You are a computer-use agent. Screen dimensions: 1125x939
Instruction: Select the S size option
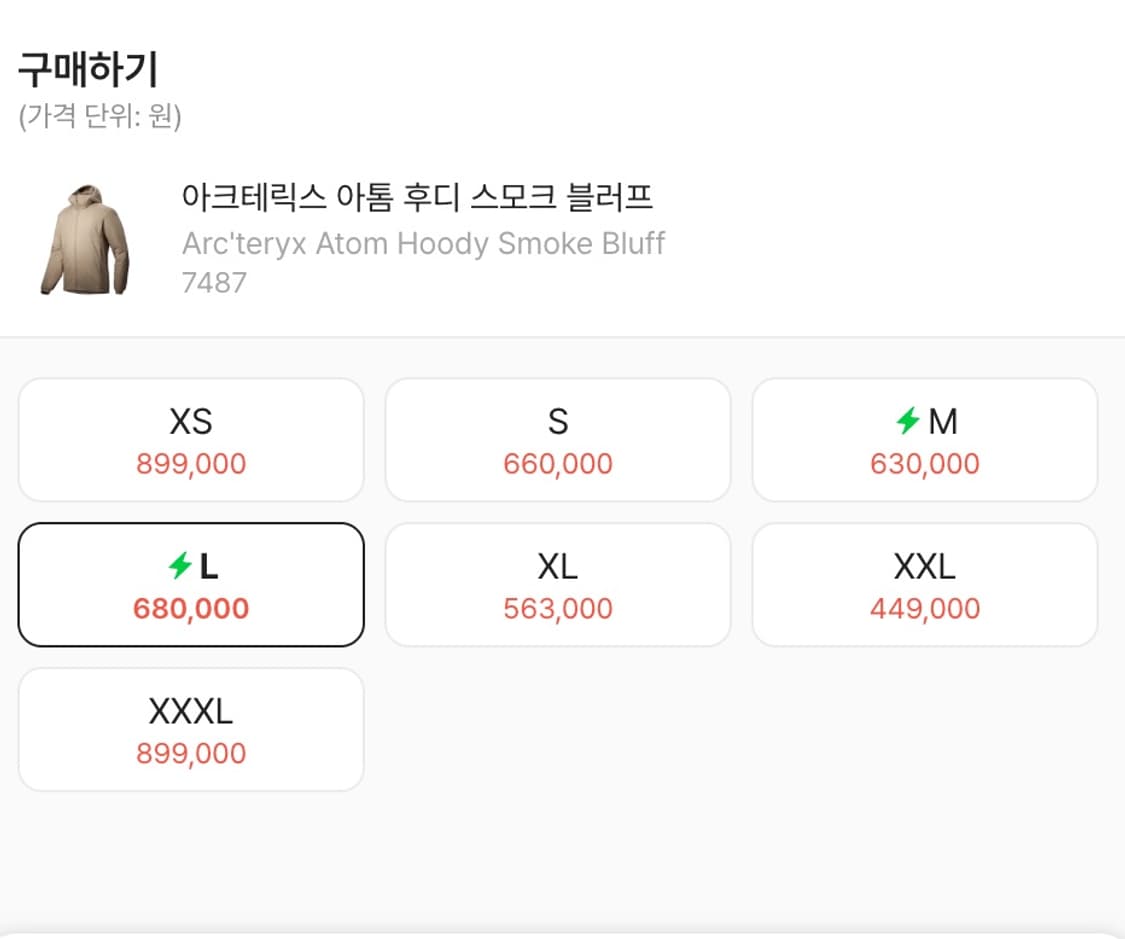[557, 440]
